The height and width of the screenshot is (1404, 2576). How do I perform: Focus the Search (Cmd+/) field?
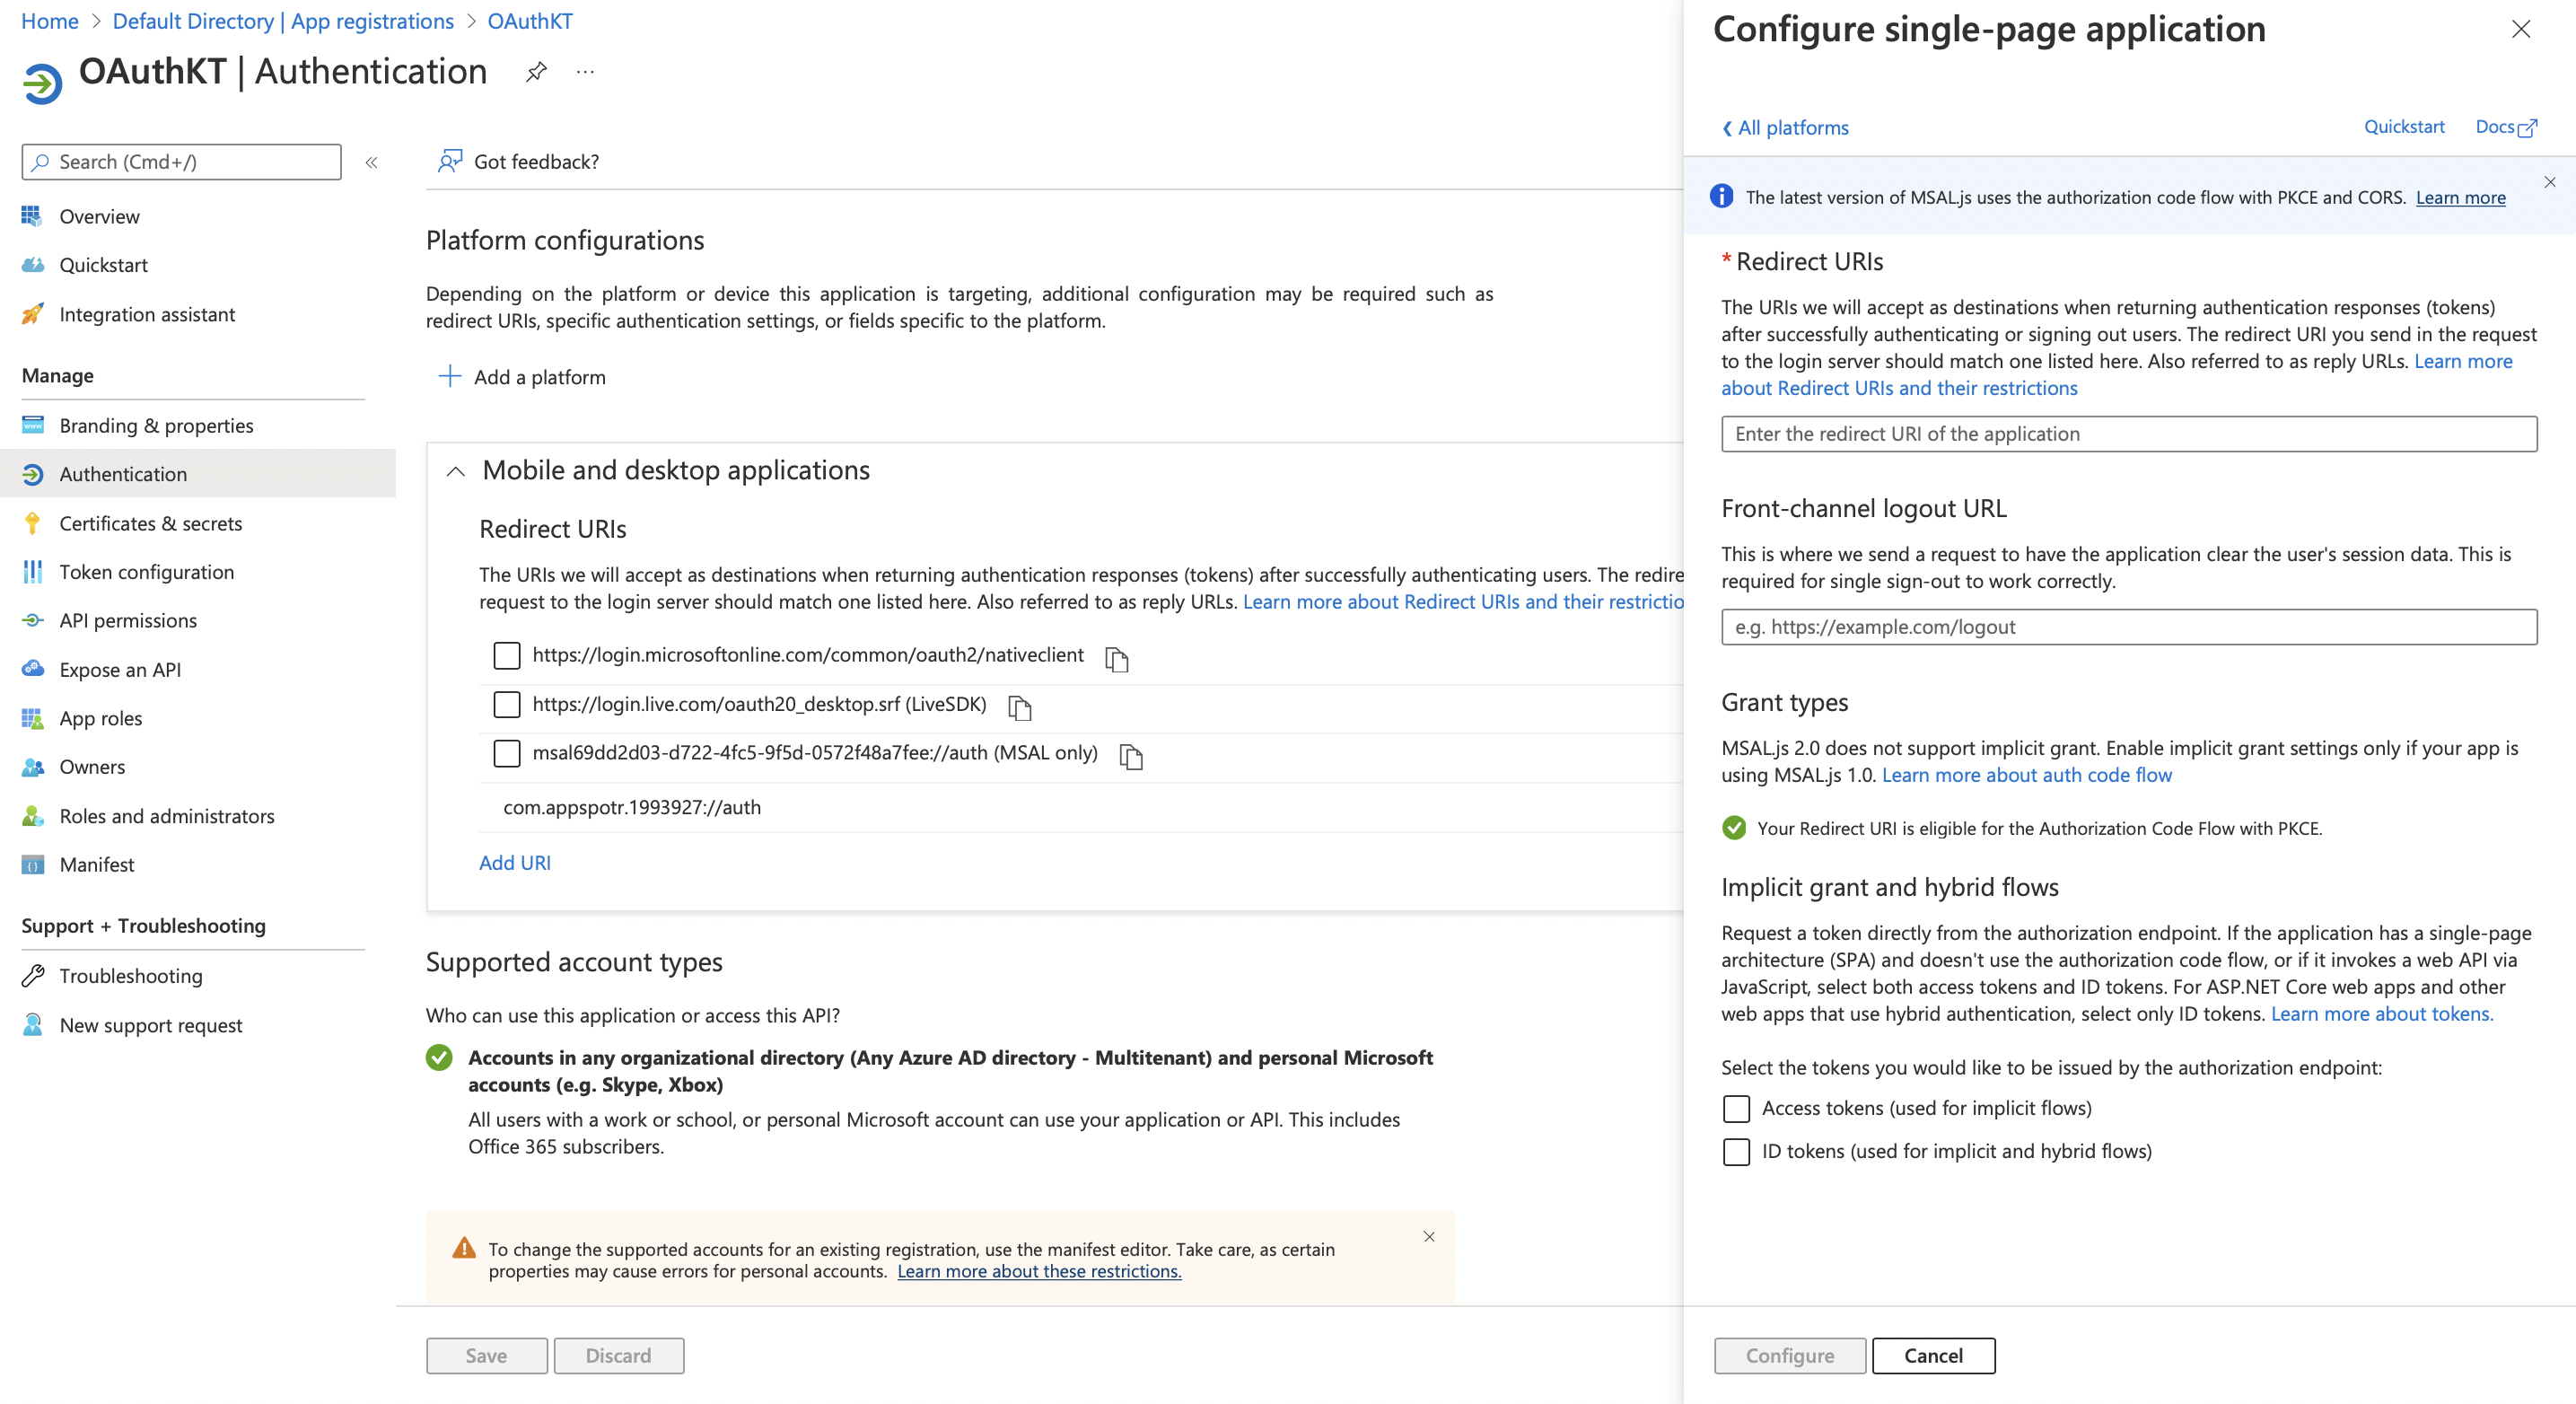coord(181,162)
